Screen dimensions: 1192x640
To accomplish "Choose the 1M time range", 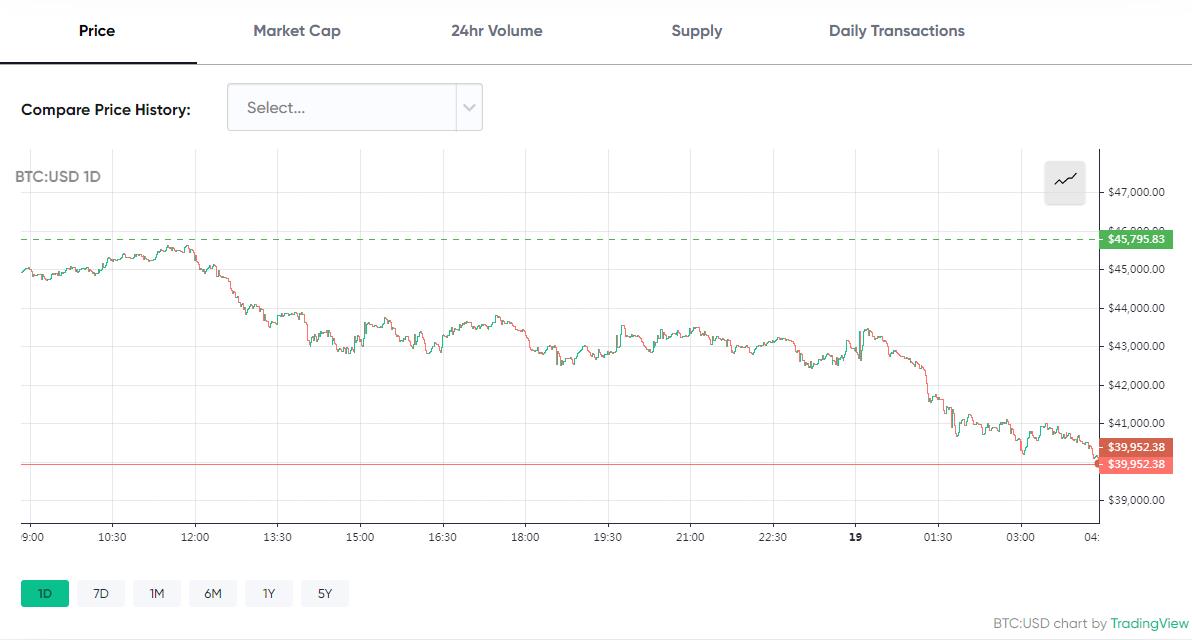I will 156,593.
